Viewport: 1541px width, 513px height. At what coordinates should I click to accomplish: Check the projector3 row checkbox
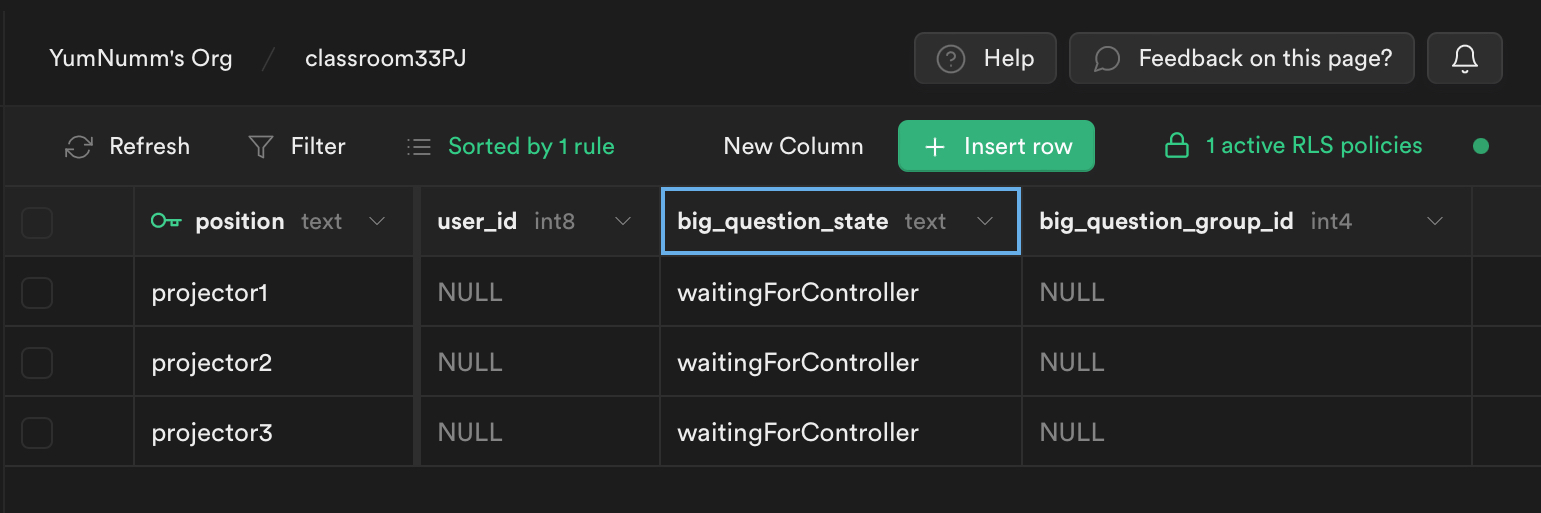pyautogui.click(x=37, y=433)
